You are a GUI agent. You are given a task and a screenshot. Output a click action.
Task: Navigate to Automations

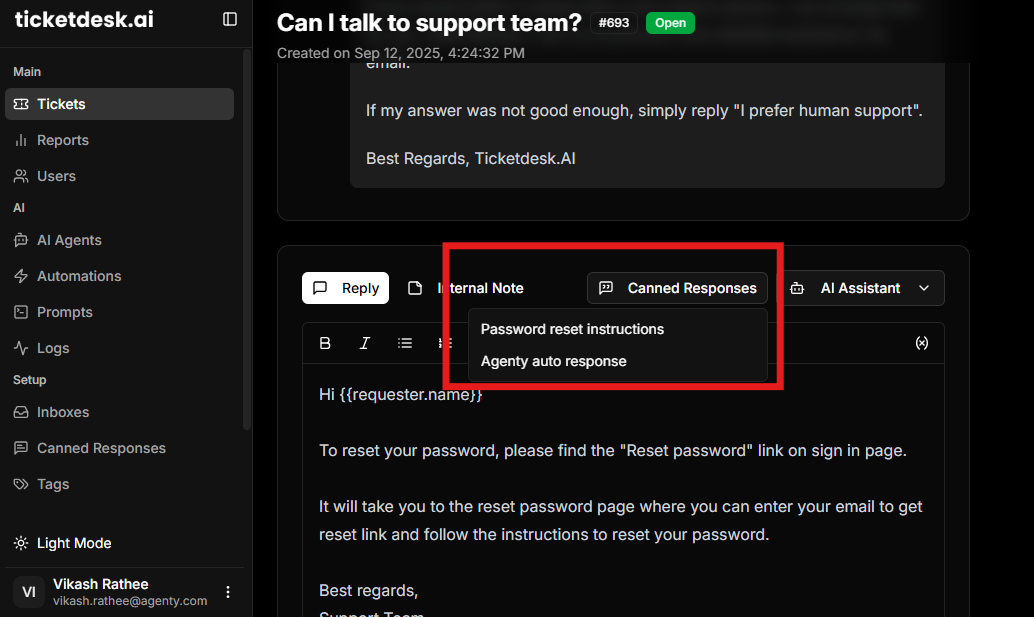tap(119, 276)
